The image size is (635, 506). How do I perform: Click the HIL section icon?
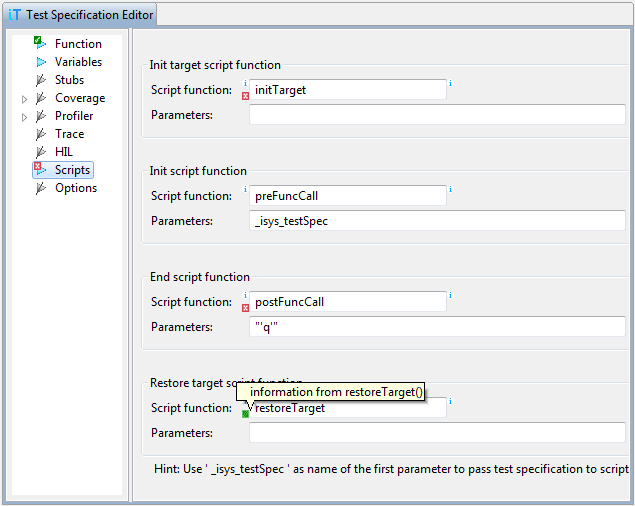pos(41,152)
